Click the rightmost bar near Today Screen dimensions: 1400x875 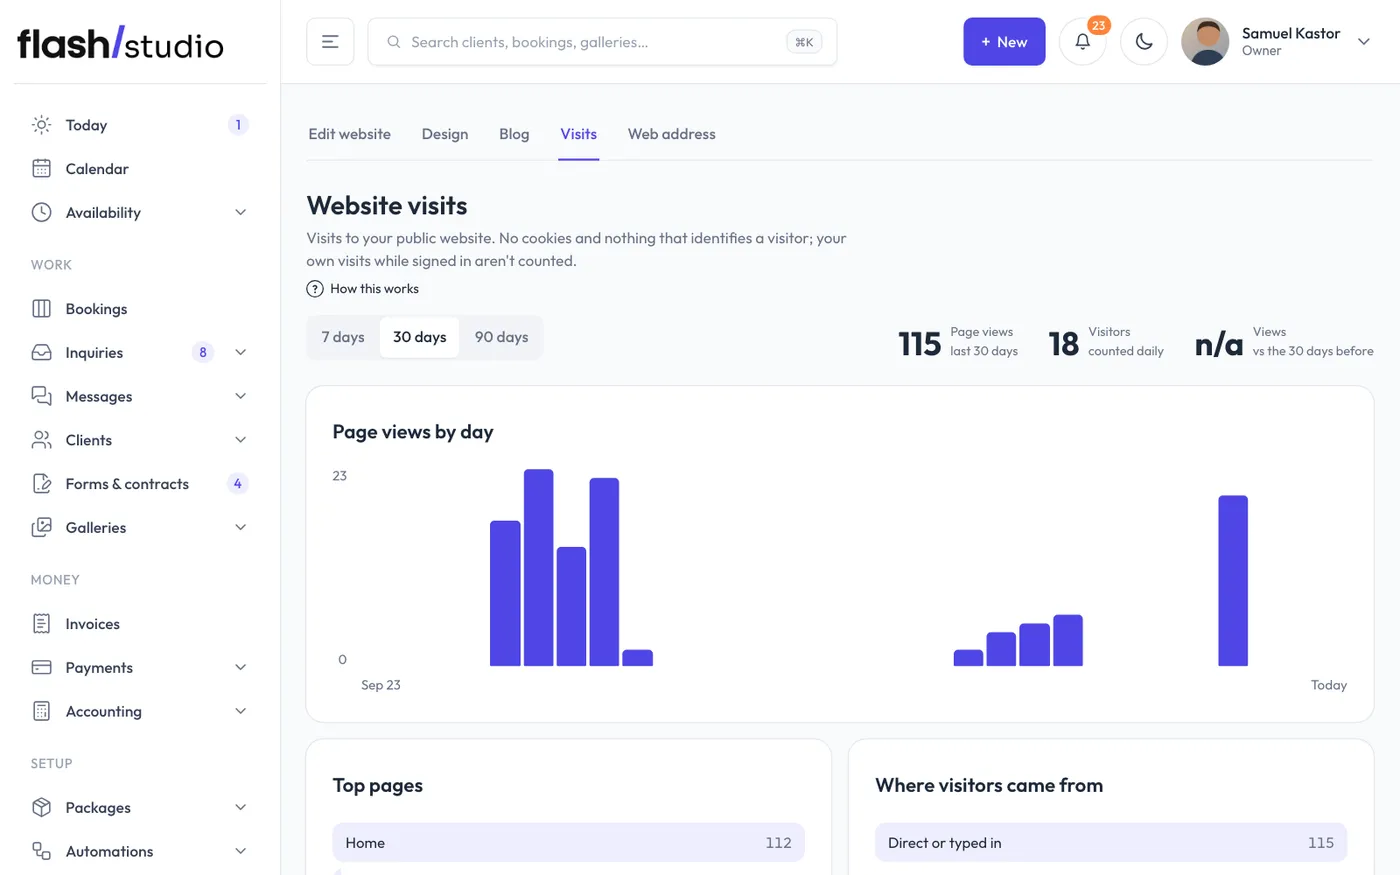click(1233, 580)
